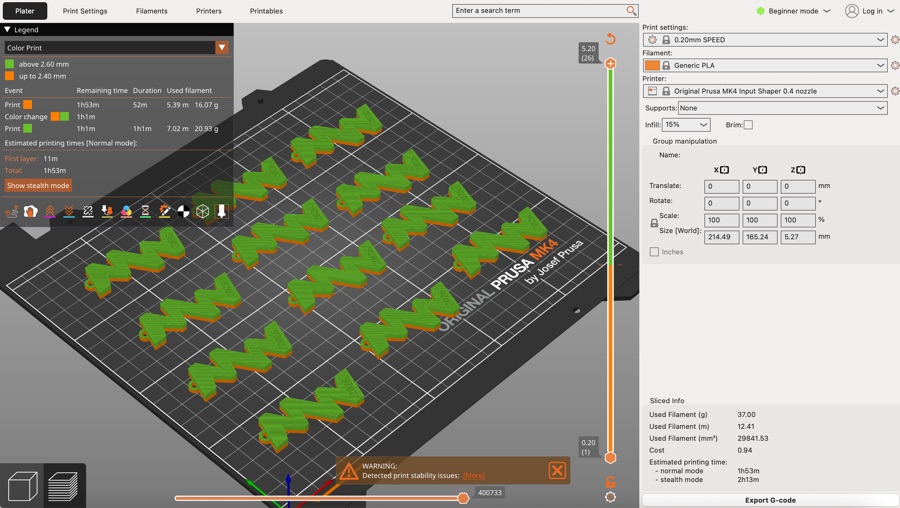Toggle Custom G-codes visibility icon

[x=164, y=212]
